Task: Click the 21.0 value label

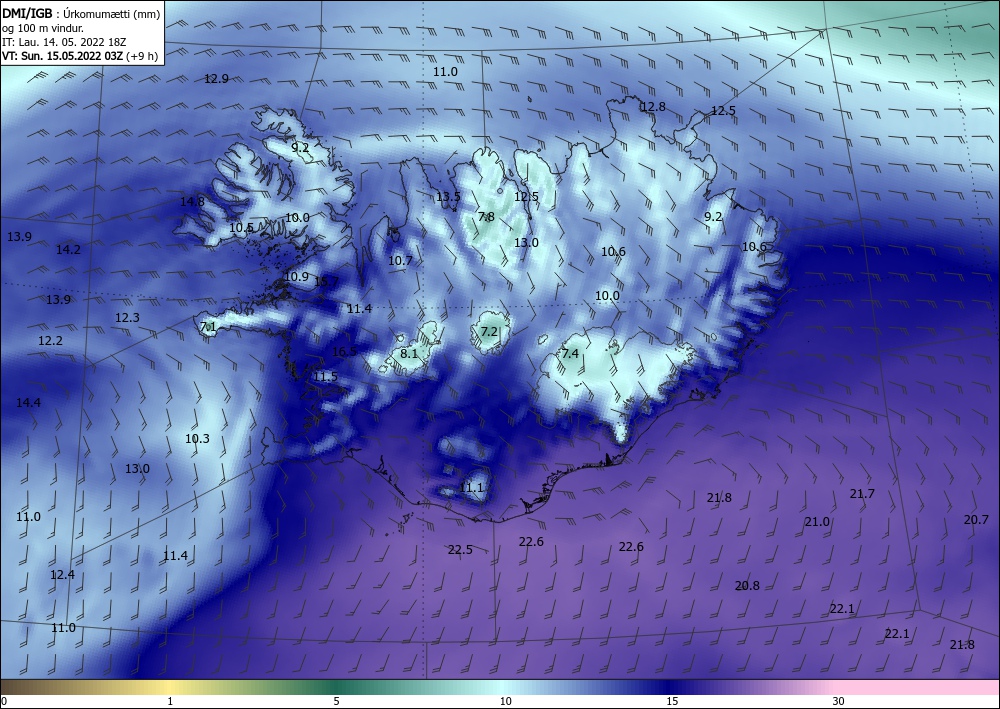Action: click(x=817, y=522)
